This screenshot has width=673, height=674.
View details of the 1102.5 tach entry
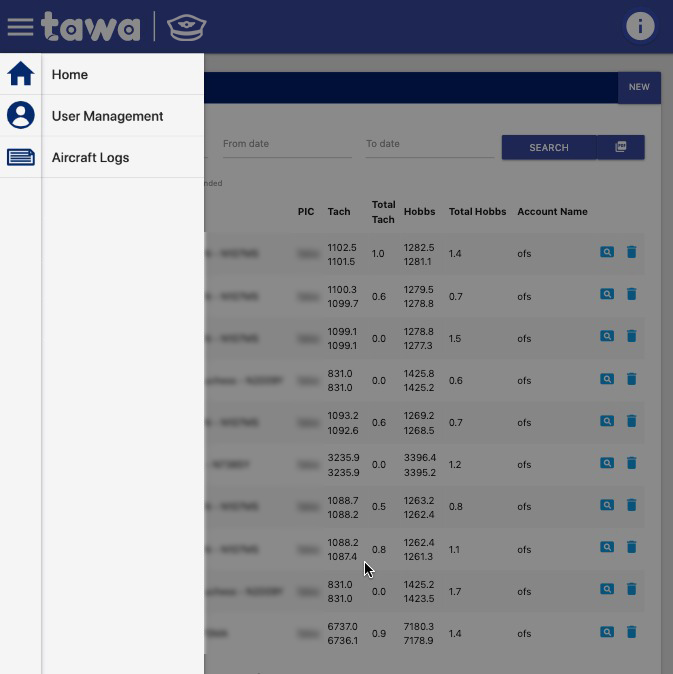point(607,253)
